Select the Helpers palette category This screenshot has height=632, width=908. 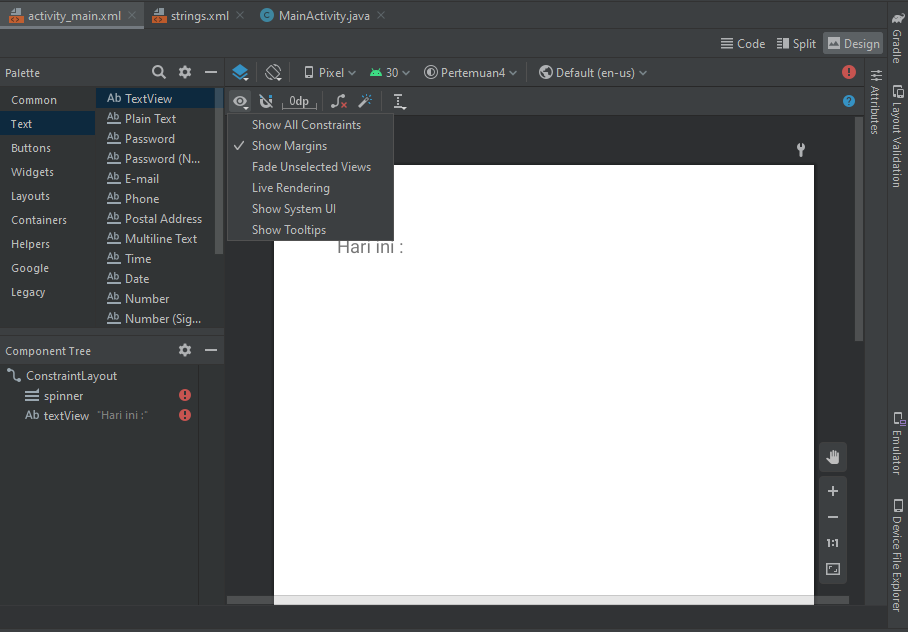pyautogui.click(x=47, y=244)
